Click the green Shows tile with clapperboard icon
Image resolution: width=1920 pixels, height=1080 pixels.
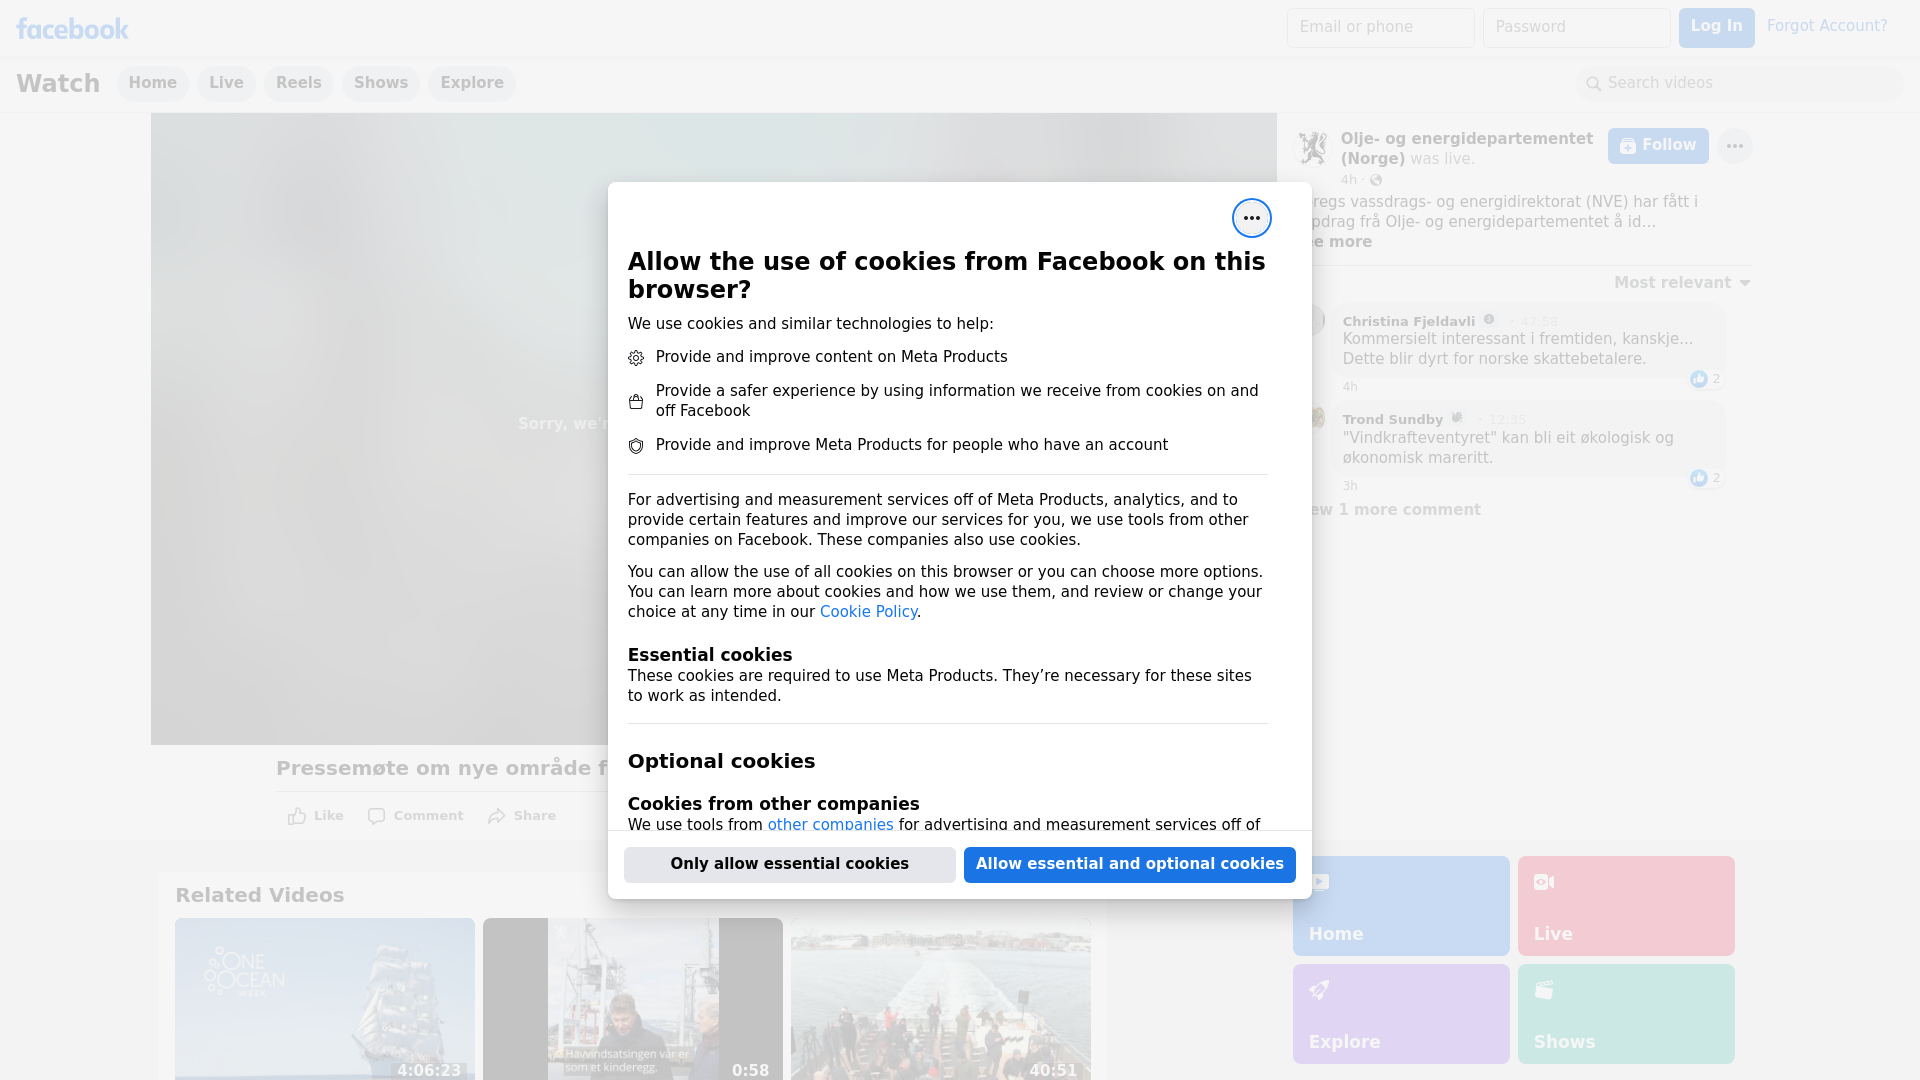pyautogui.click(x=1626, y=1014)
